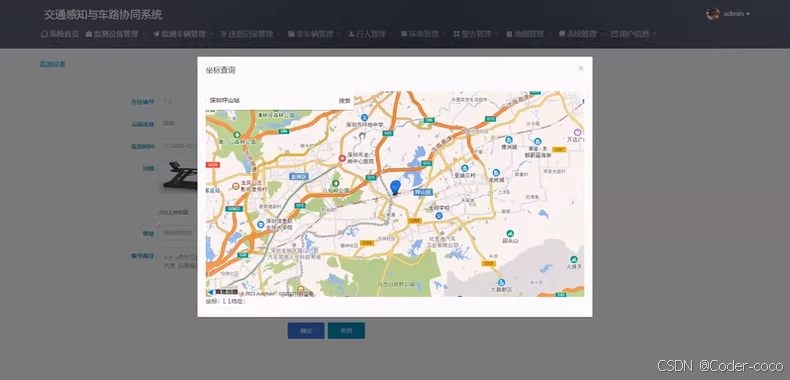Open the 系统管理 menu
The width and height of the screenshot is (790, 380).
pos(581,34)
